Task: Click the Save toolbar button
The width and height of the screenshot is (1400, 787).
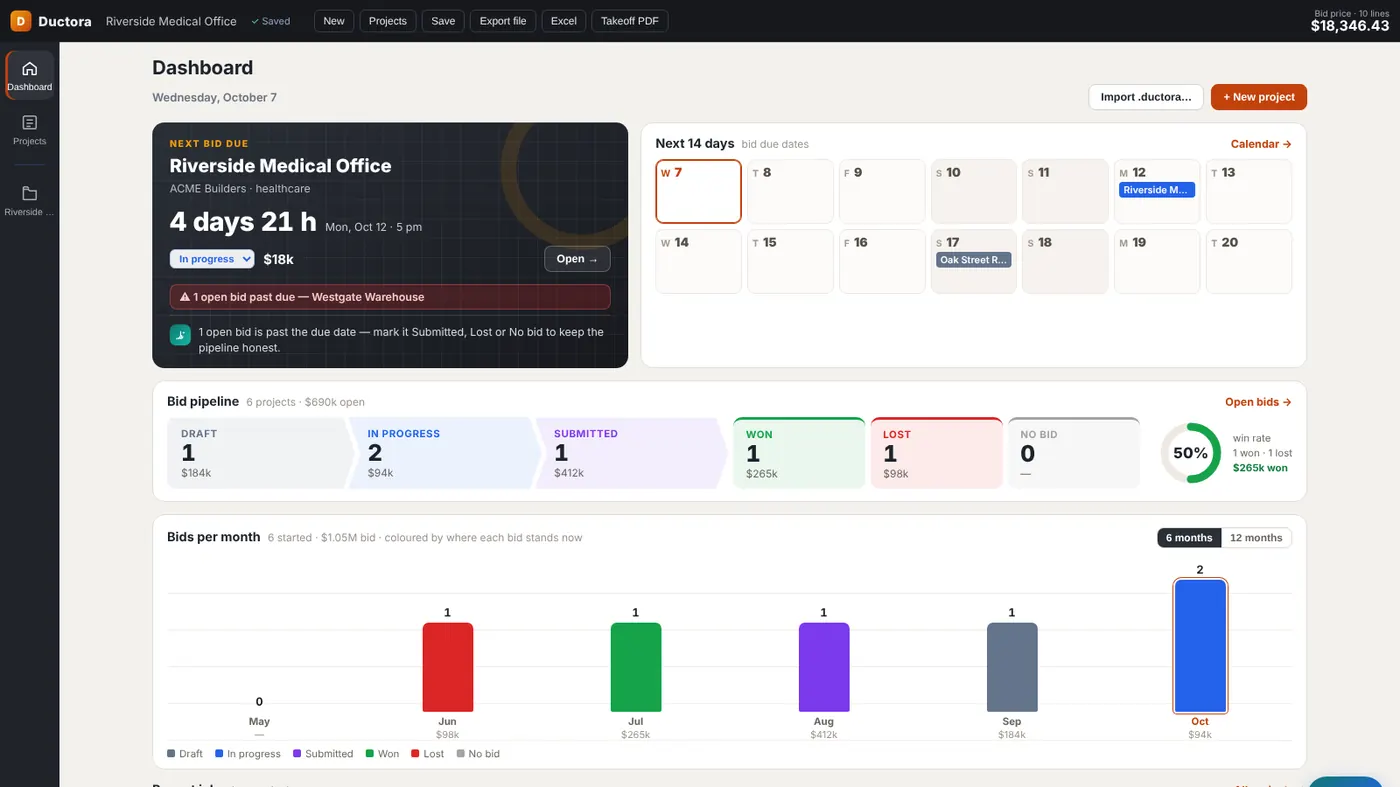Action: coord(443,21)
